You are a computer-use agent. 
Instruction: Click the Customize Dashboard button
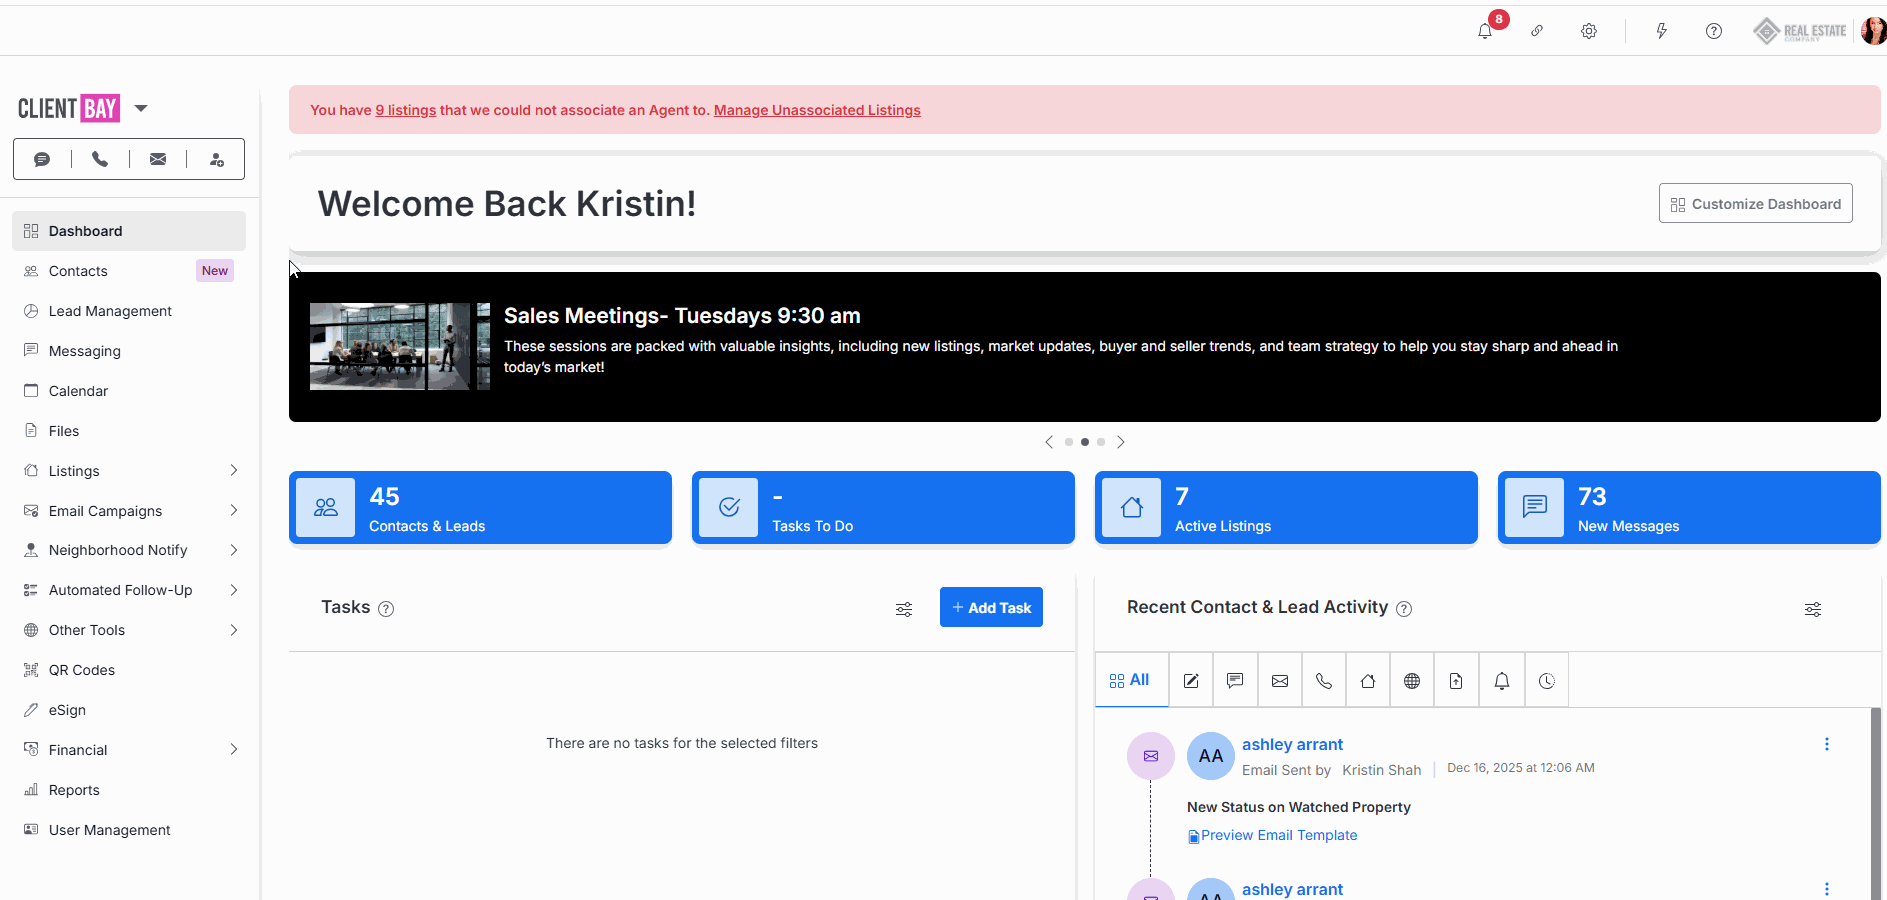(x=1755, y=204)
